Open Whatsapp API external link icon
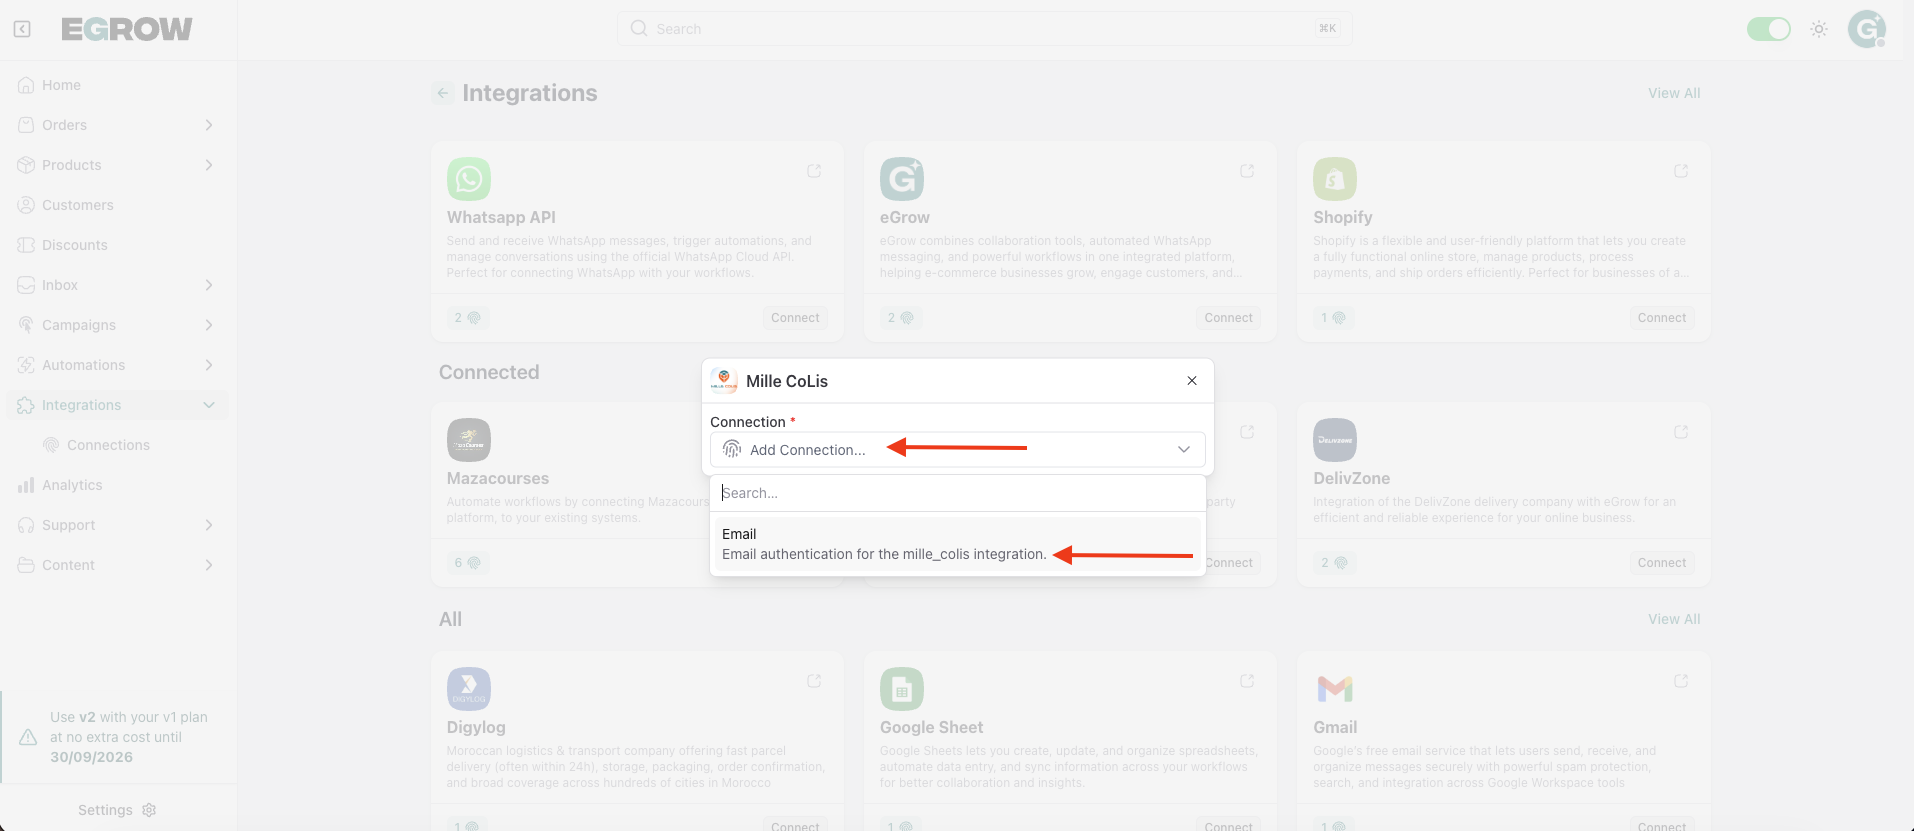This screenshot has height=831, width=1914. (814, 171)
